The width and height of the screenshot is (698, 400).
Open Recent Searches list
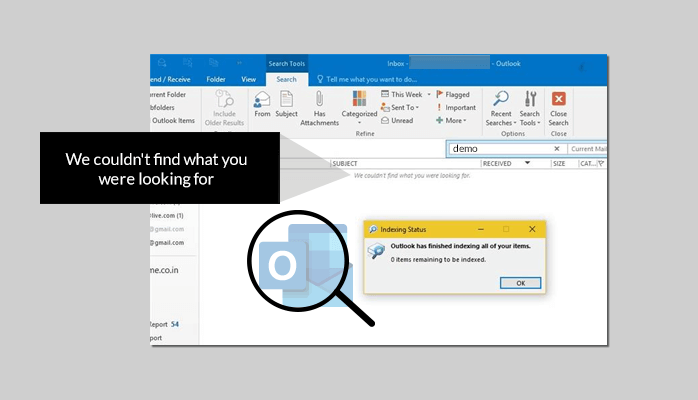pyautogui.click(x=501, y=108)
